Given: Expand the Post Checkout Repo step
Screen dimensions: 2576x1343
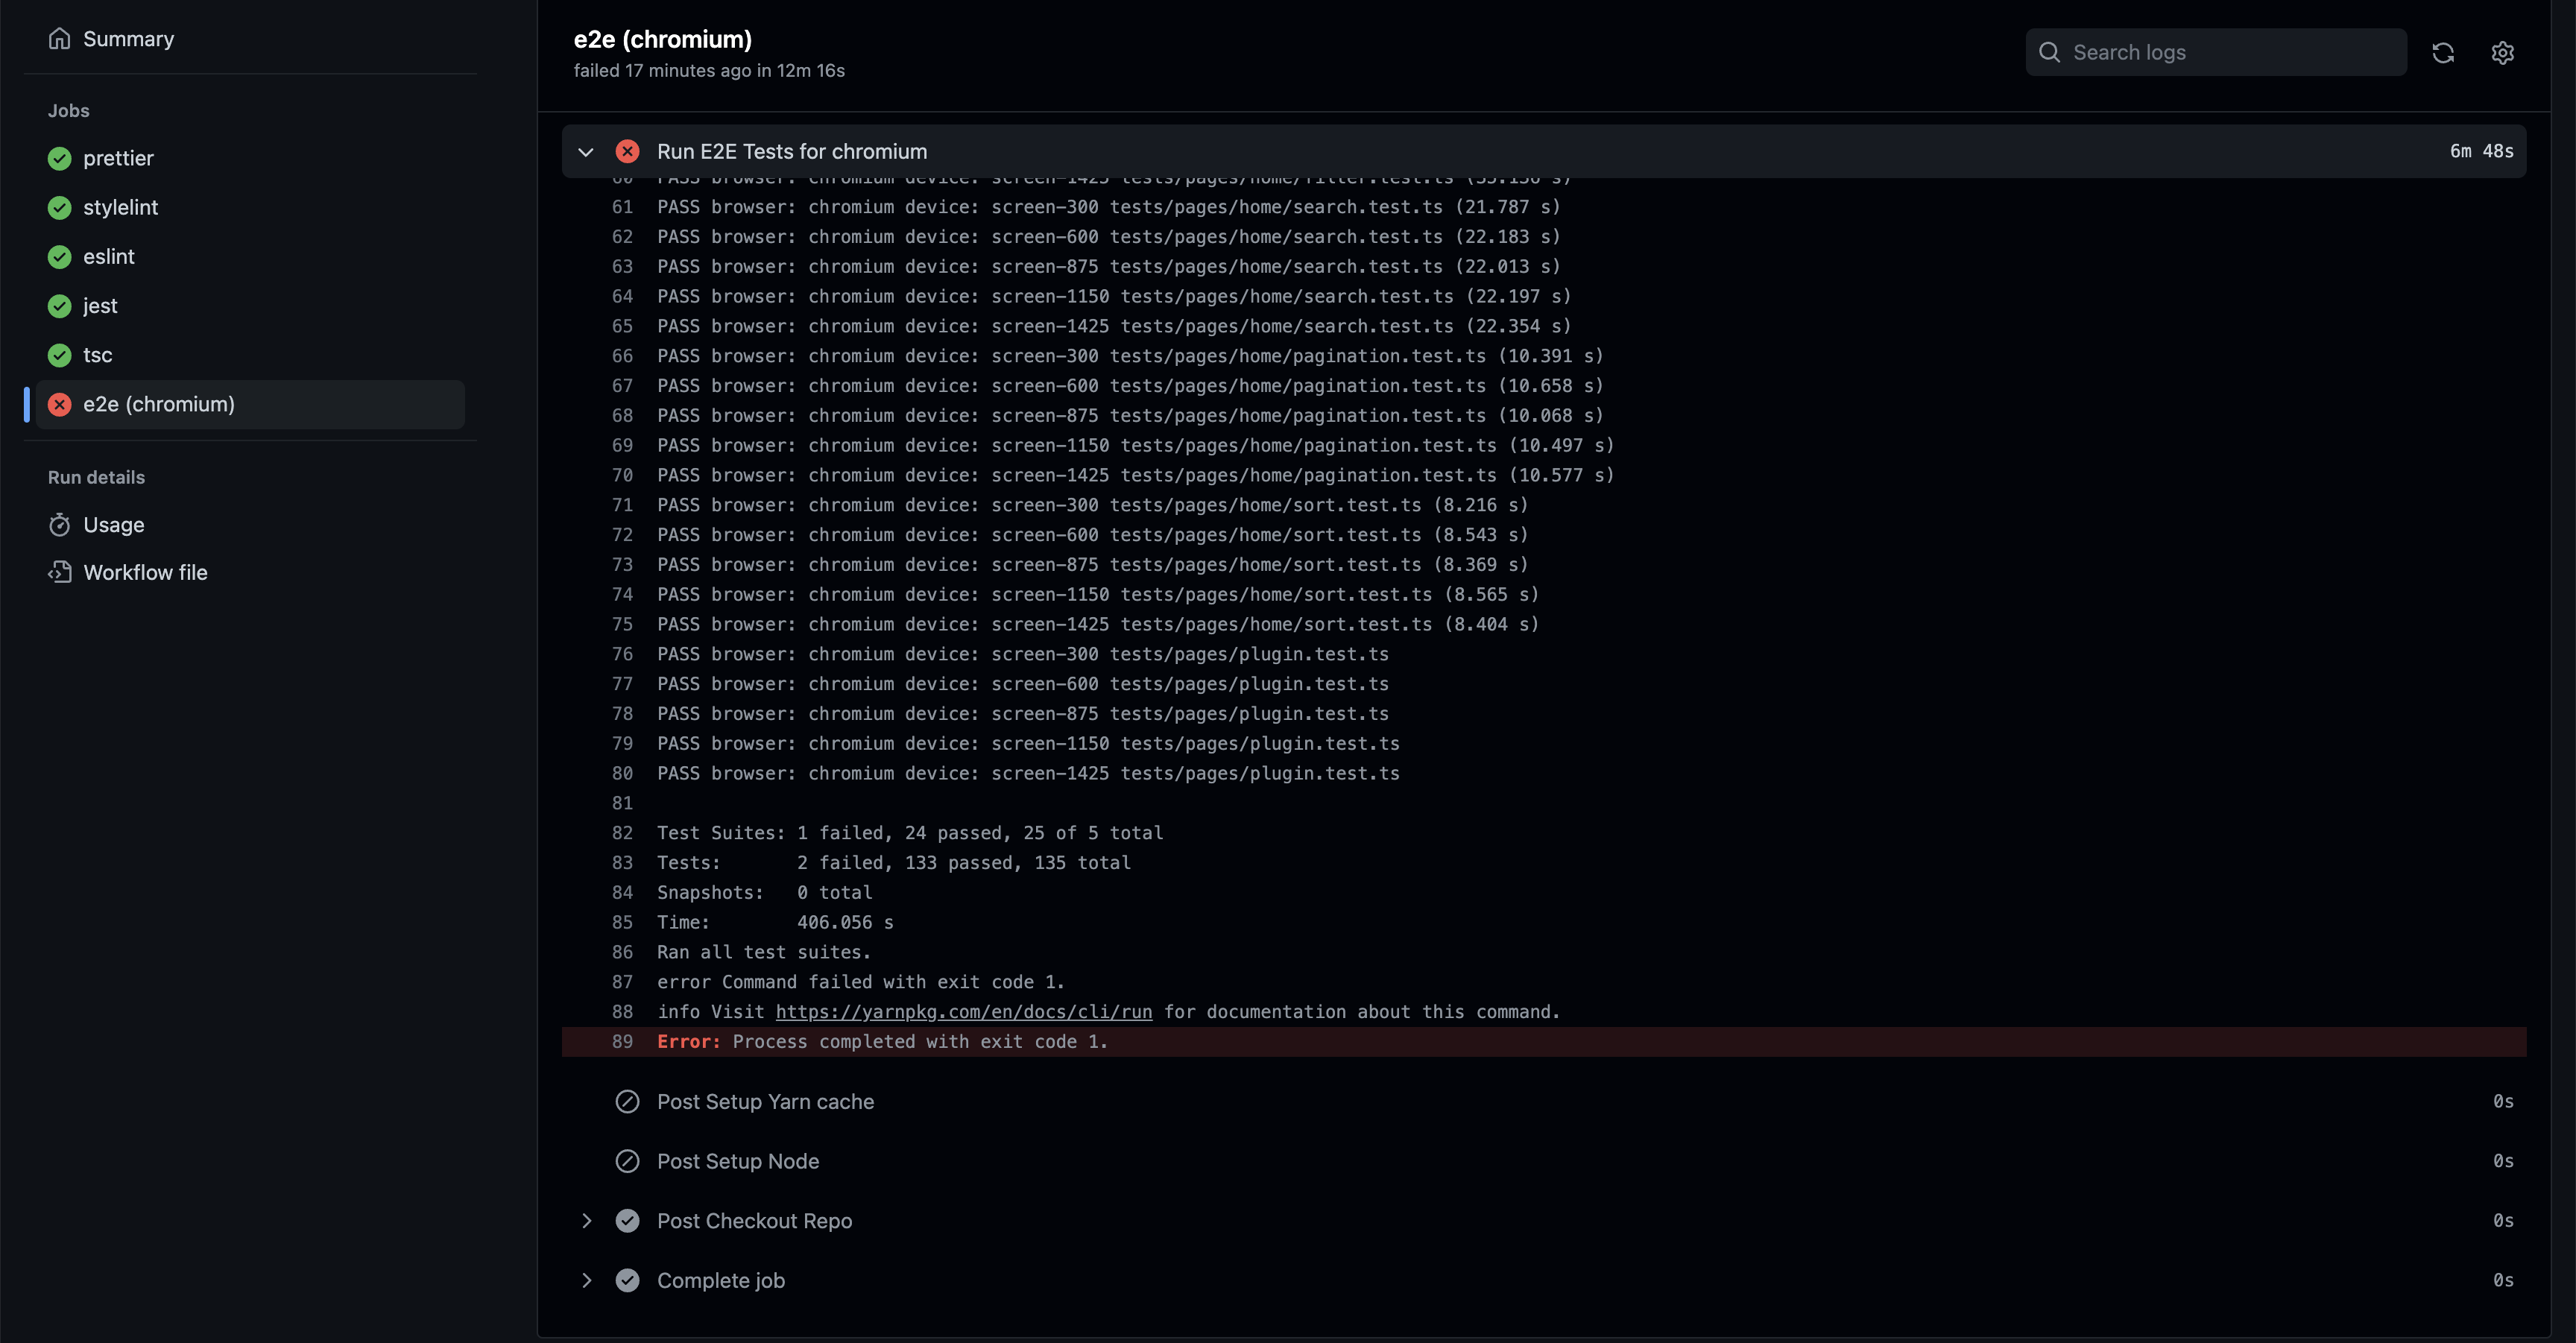Looking at the screenshot, I should click(x=586, y=1220).
